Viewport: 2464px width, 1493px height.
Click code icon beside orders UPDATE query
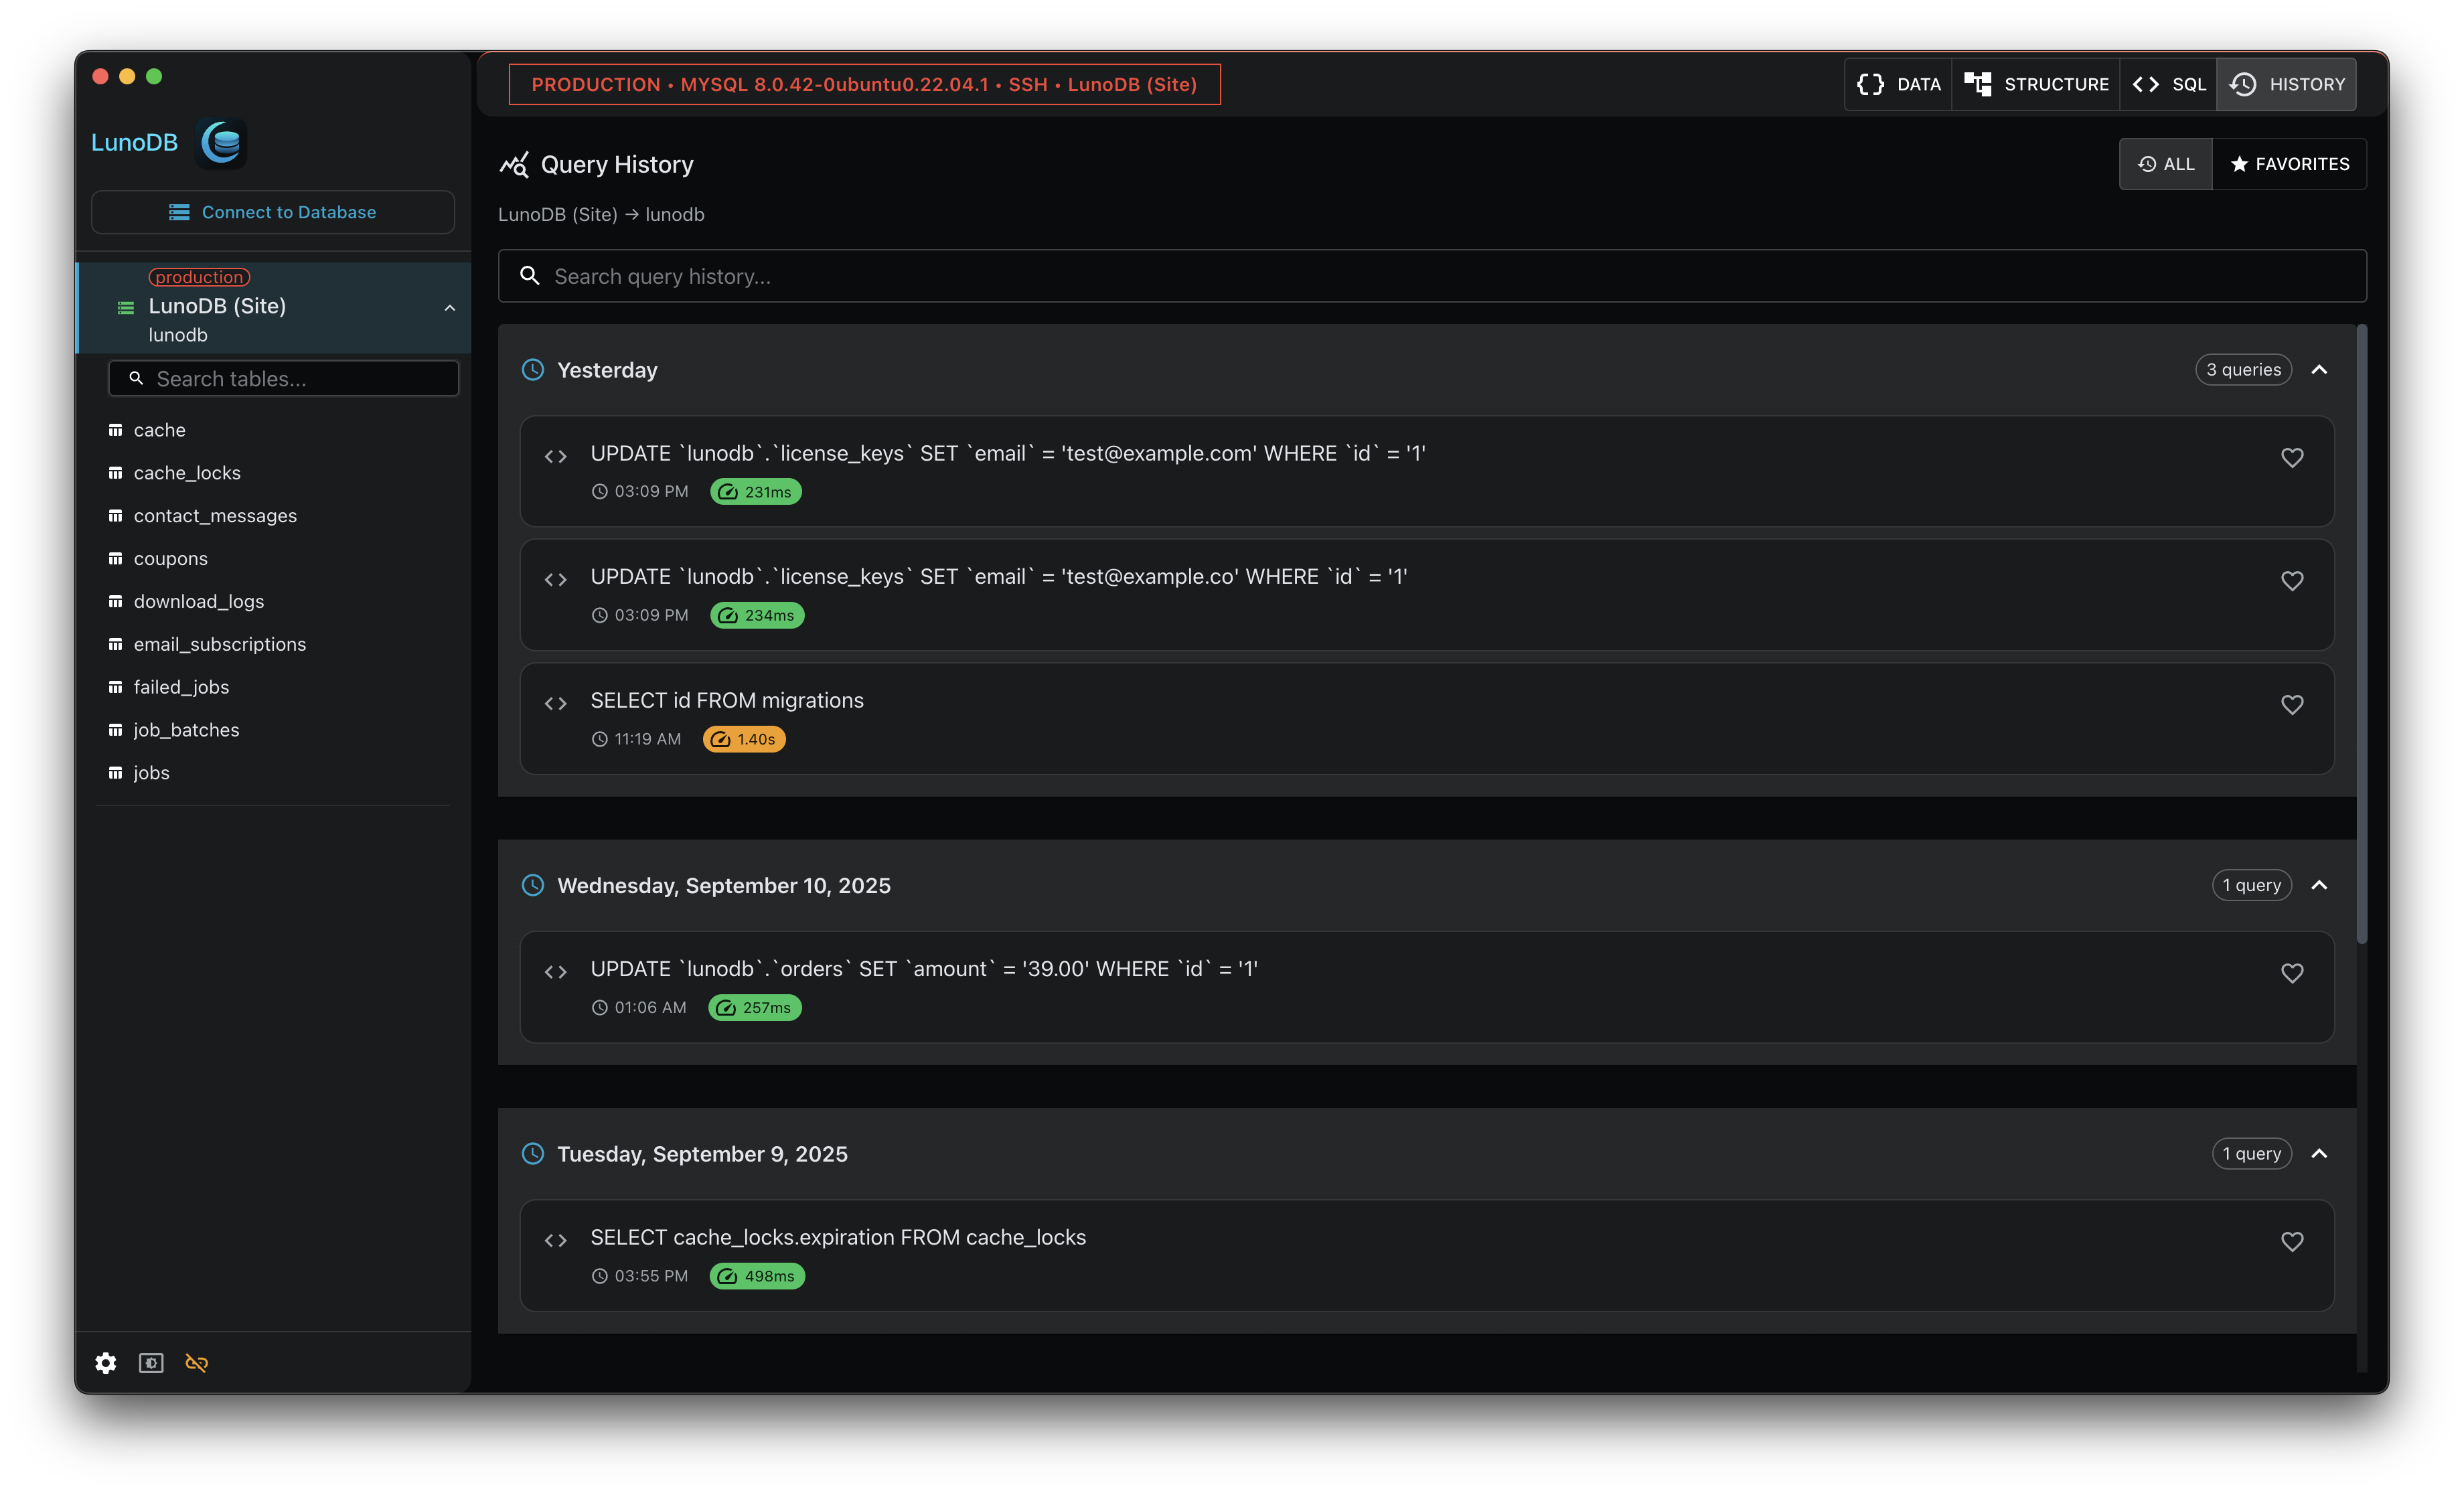556,972
